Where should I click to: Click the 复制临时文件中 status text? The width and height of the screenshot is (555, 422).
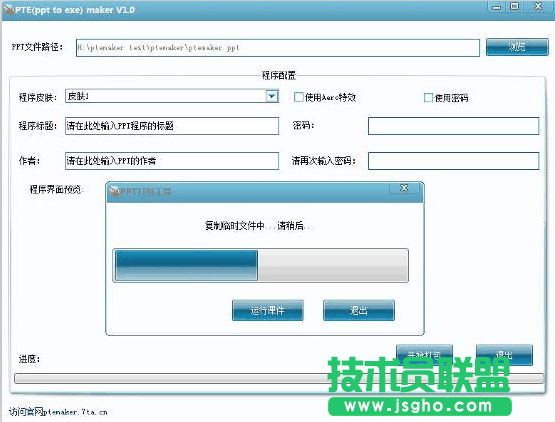click(259, 226)
